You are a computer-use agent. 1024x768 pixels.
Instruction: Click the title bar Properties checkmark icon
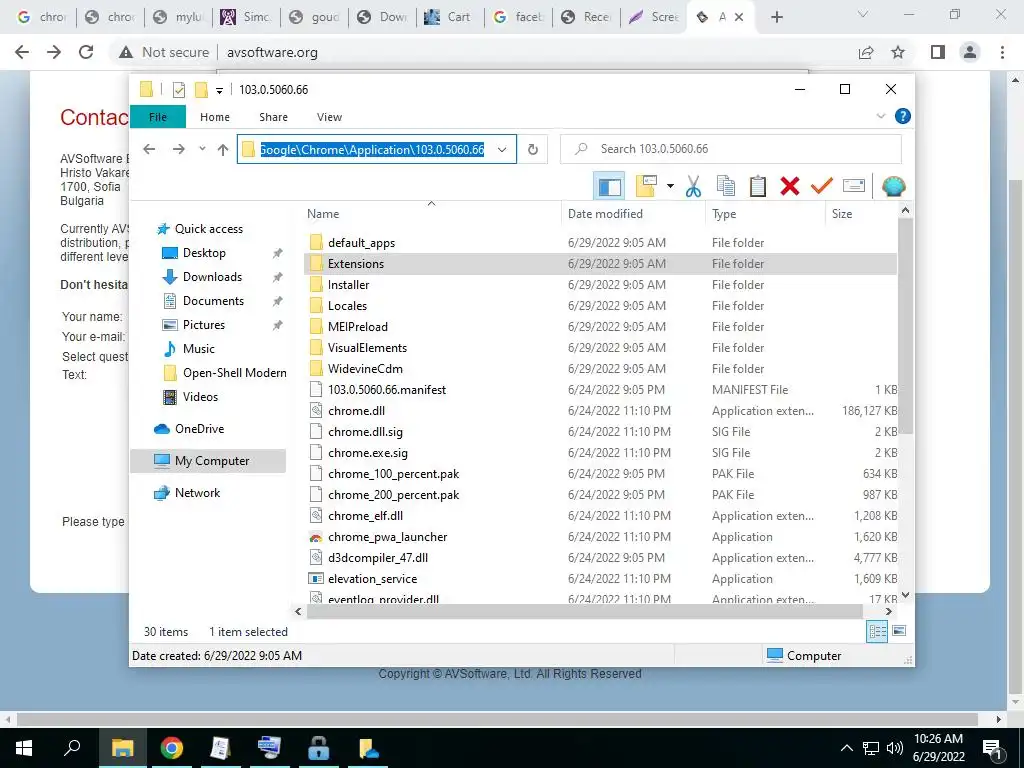coord(178,90)
